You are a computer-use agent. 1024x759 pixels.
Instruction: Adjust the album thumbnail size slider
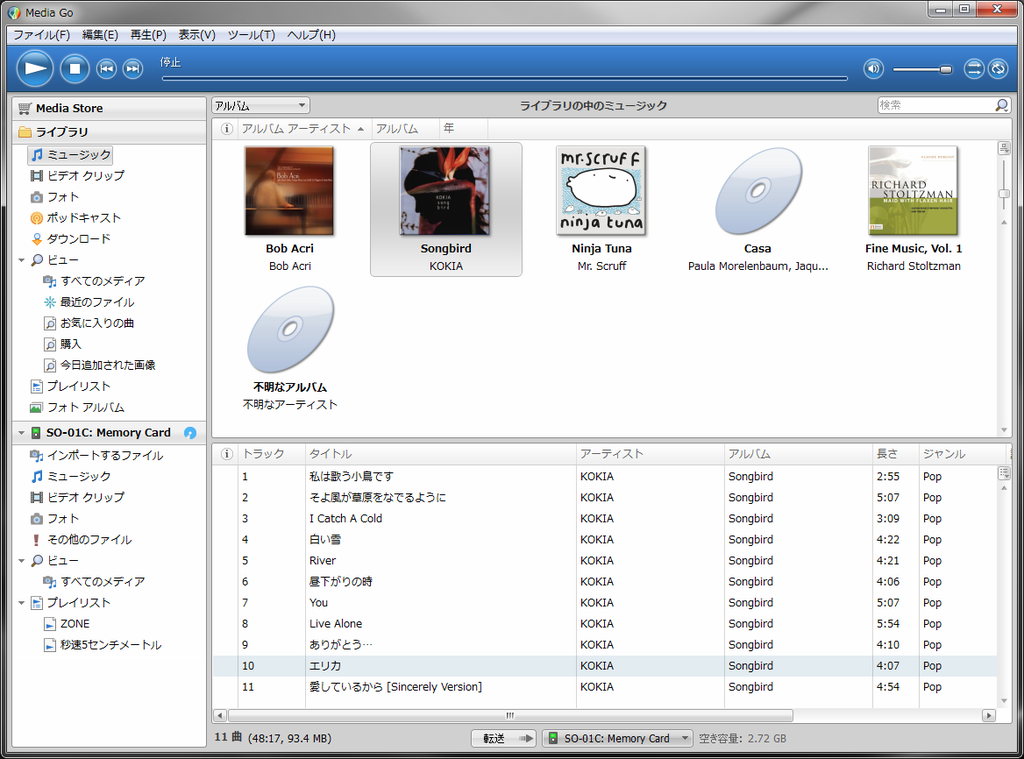(x=1004, y=194)
